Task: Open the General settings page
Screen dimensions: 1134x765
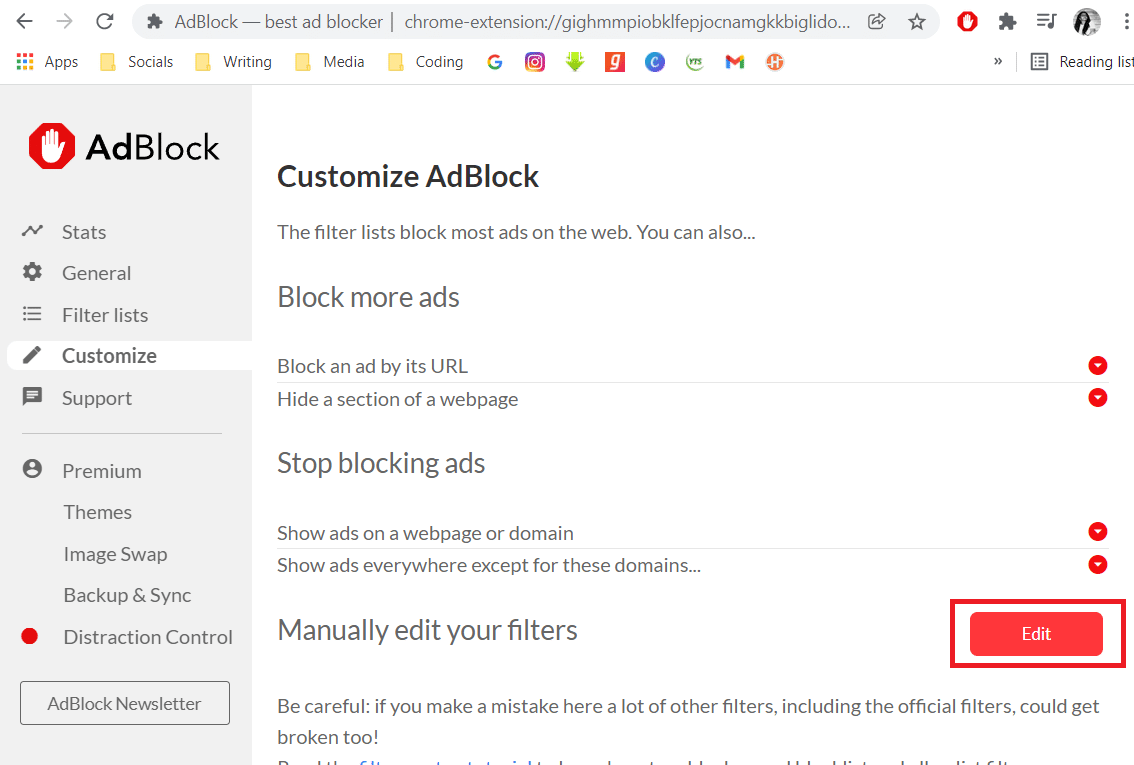Action: 96,273
